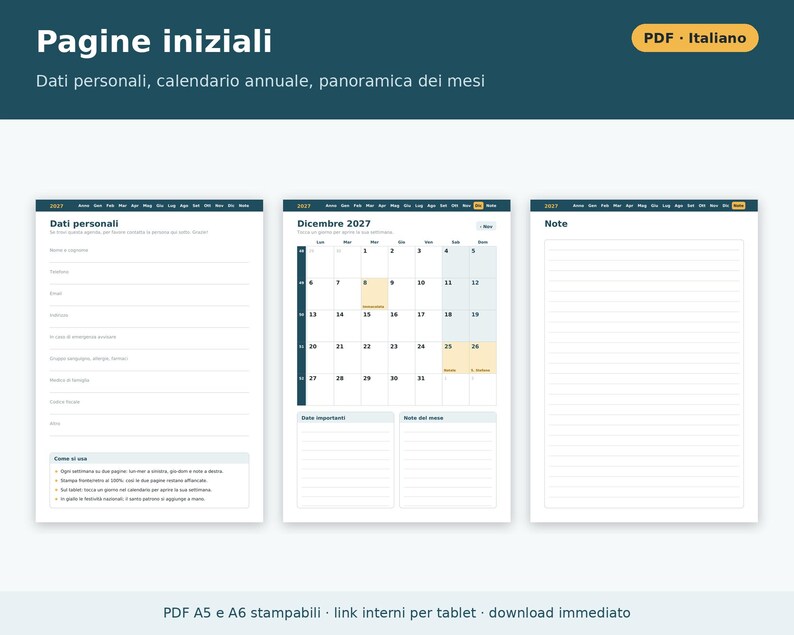The image size is (794, 635).
Task: Open day 26 S. Stefano in calendar
Action: 483,358
